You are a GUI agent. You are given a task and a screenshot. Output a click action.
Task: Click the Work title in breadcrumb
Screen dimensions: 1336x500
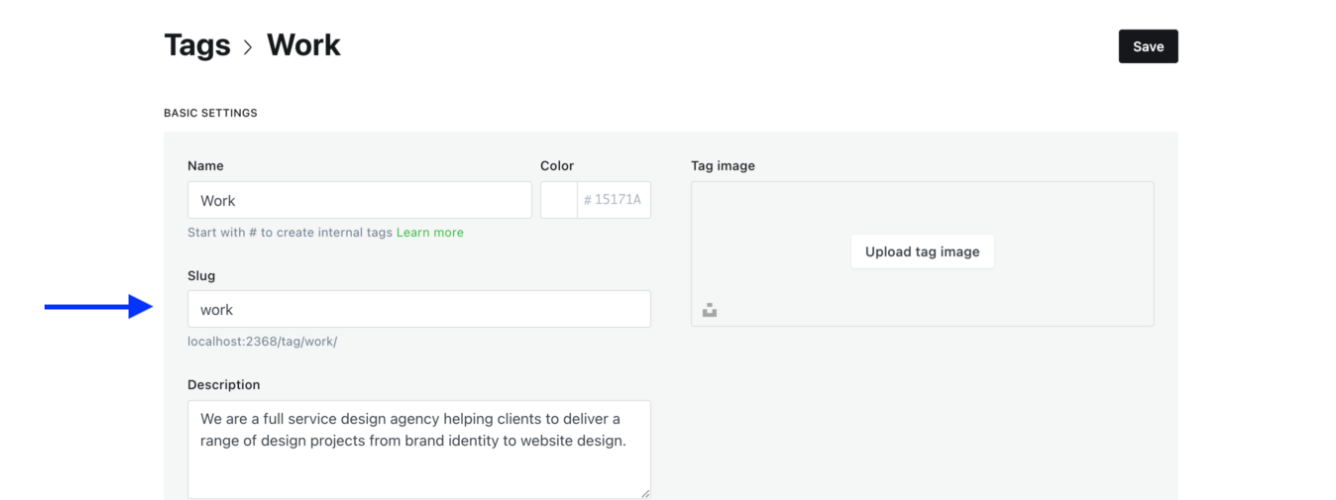pos(304,45)
